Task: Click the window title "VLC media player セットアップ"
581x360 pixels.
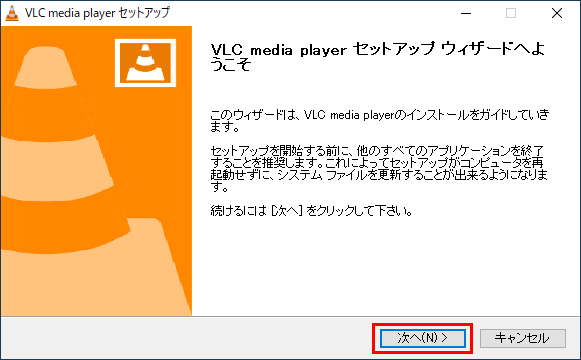Action: coord(97,13)
